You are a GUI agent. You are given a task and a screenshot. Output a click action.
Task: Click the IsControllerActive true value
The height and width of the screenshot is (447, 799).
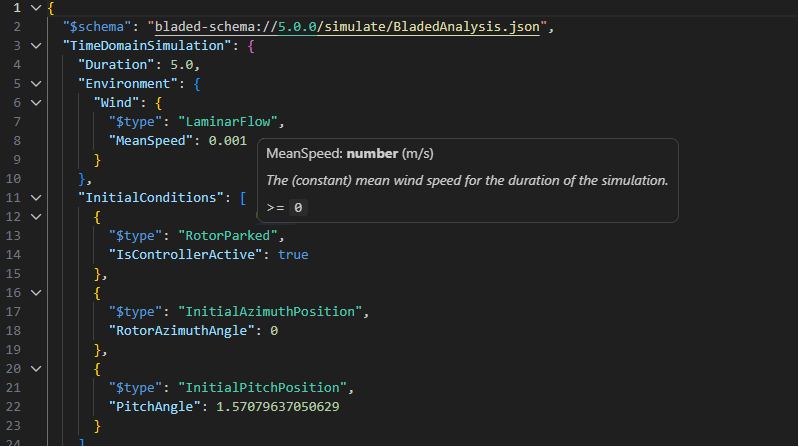point(293,255)
